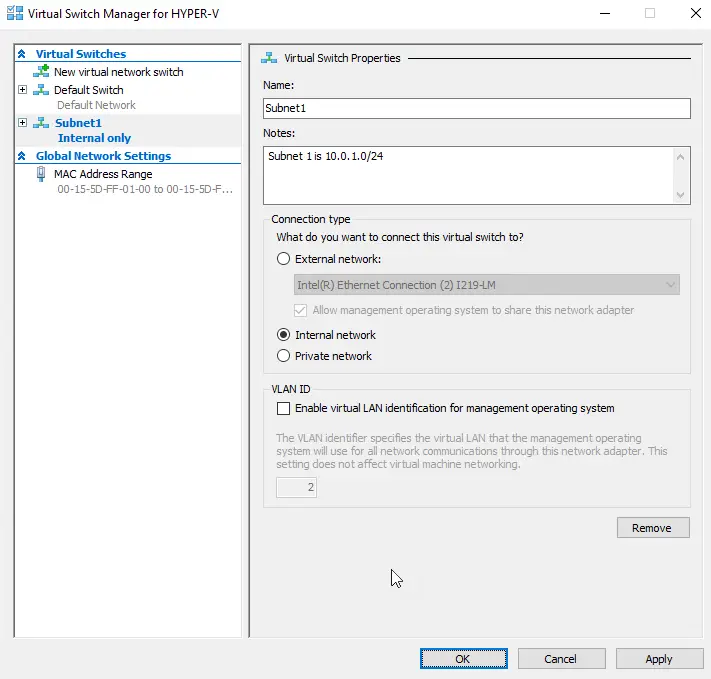The image size is (711, 679).
Task: Click the Internal only subtitle text
Action: tap(94, 138)
